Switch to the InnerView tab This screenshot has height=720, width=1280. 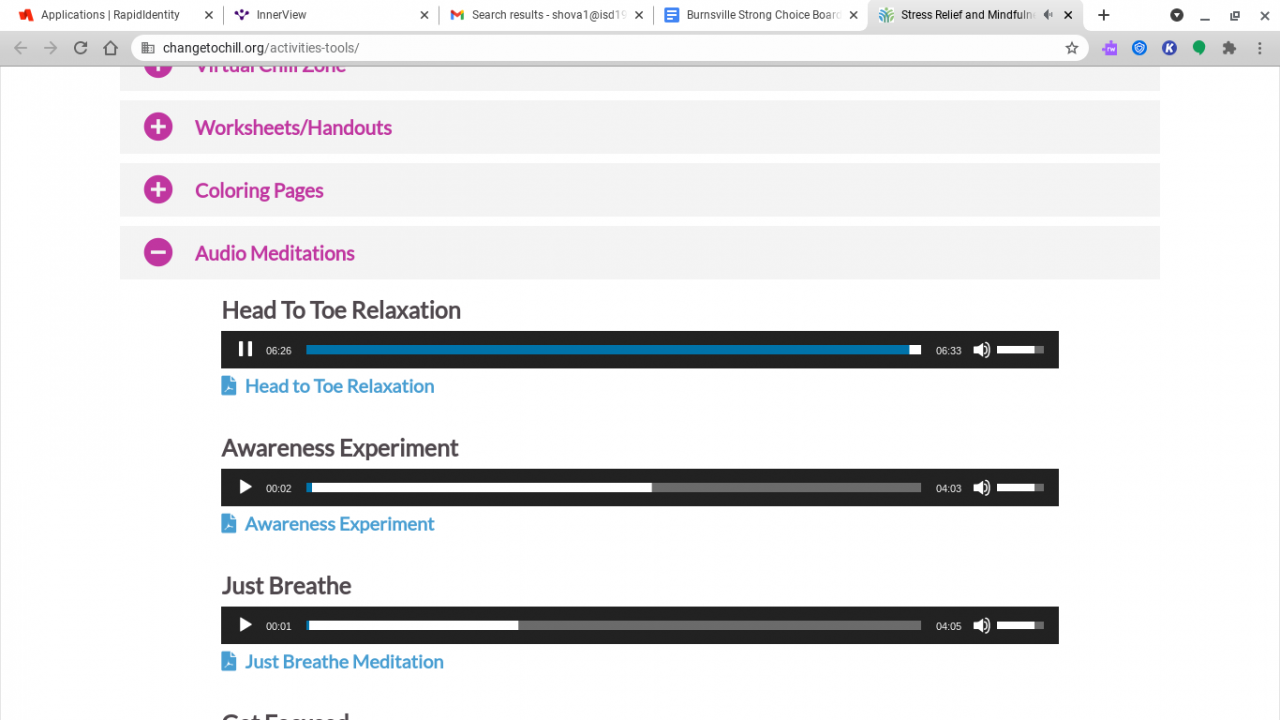(330, 15)
